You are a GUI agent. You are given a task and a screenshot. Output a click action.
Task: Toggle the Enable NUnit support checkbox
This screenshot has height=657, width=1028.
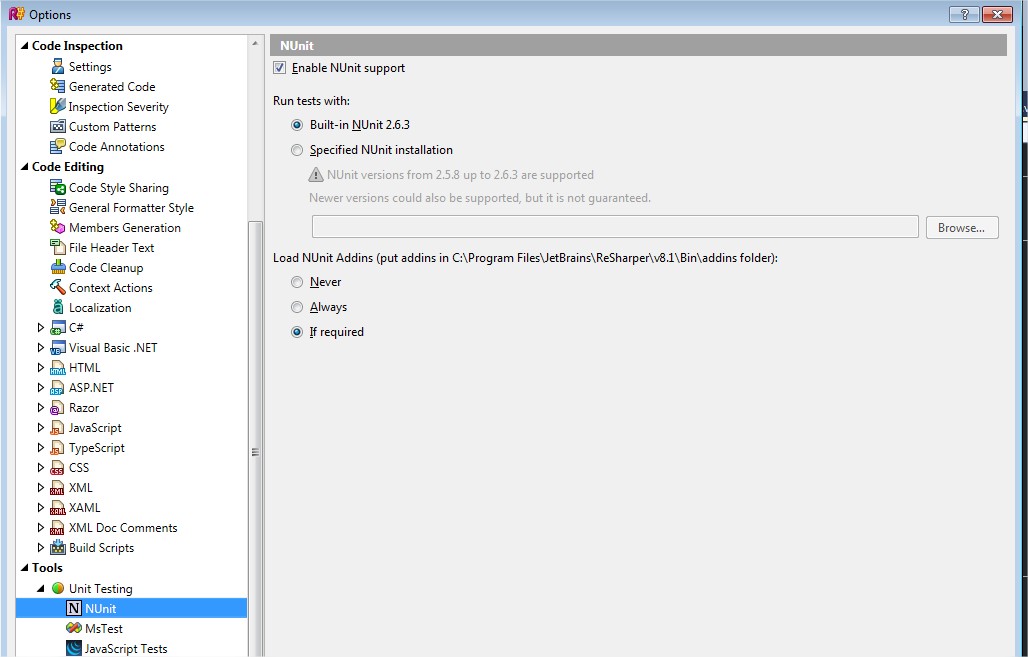pos(280,68)
